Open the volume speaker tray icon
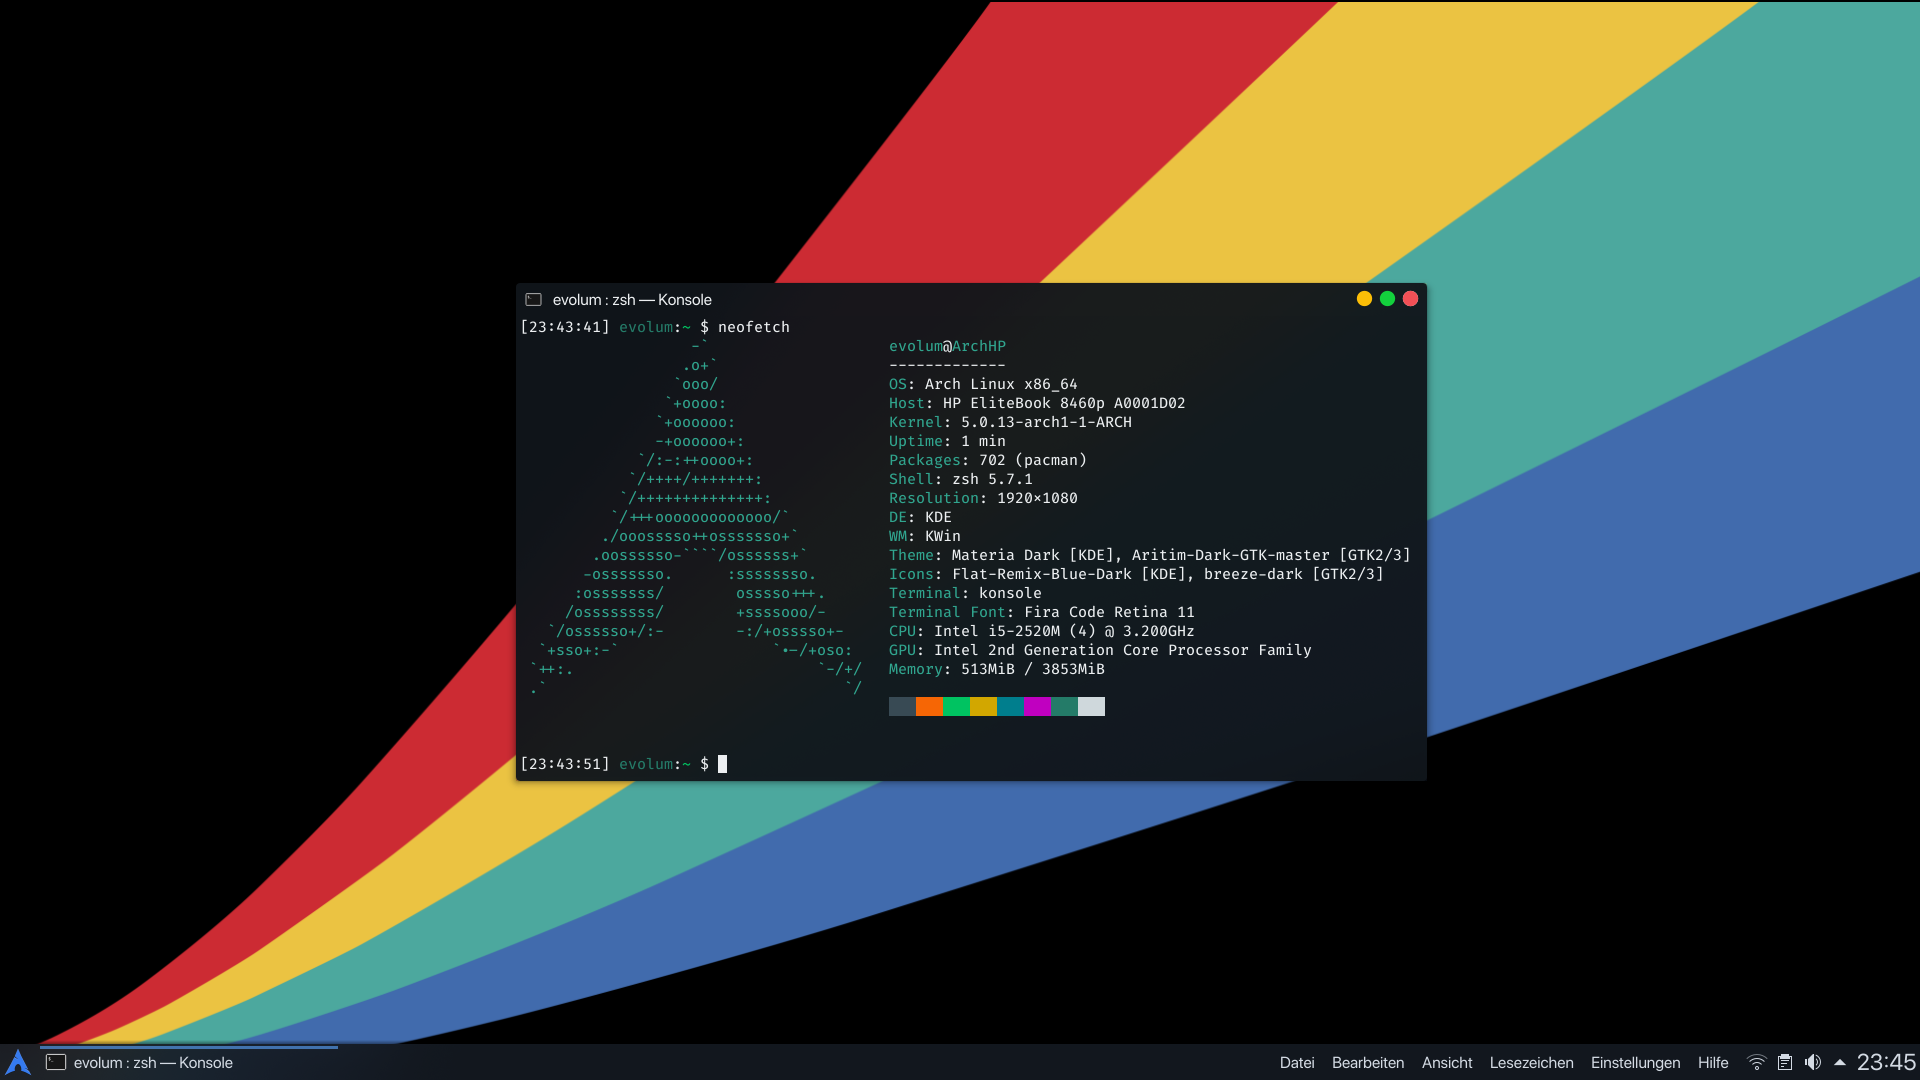This screenshot has height=1080, width=1920. 1812,1062
